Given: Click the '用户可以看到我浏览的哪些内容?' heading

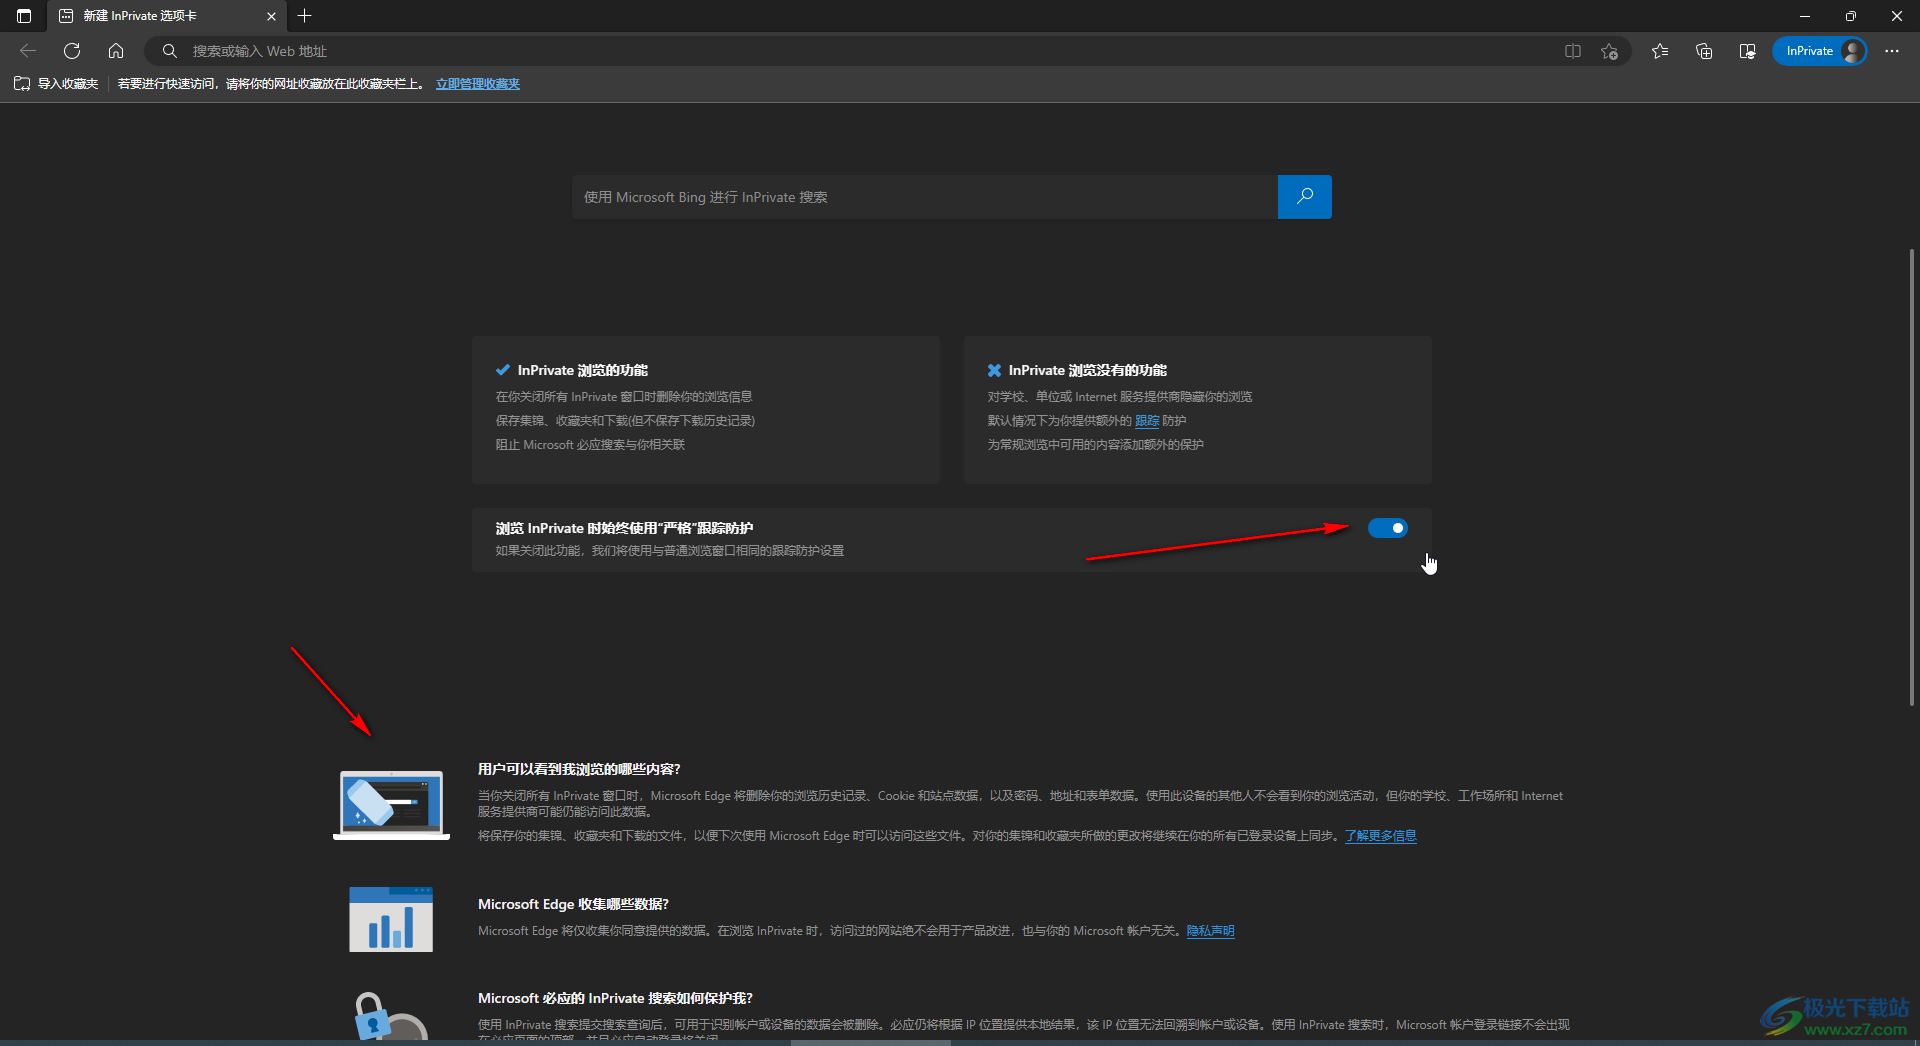Looking at the screenshot, I should pos(579,769).
